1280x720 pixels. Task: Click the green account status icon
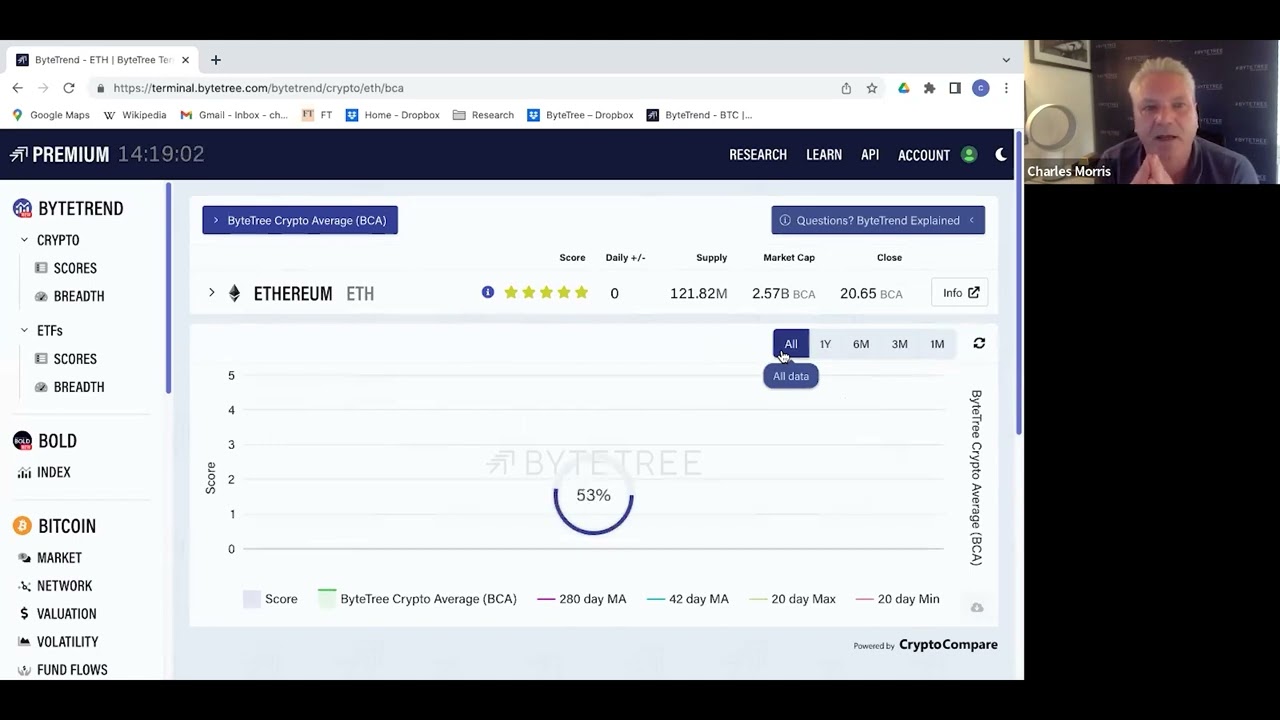[x=969, y=155]
